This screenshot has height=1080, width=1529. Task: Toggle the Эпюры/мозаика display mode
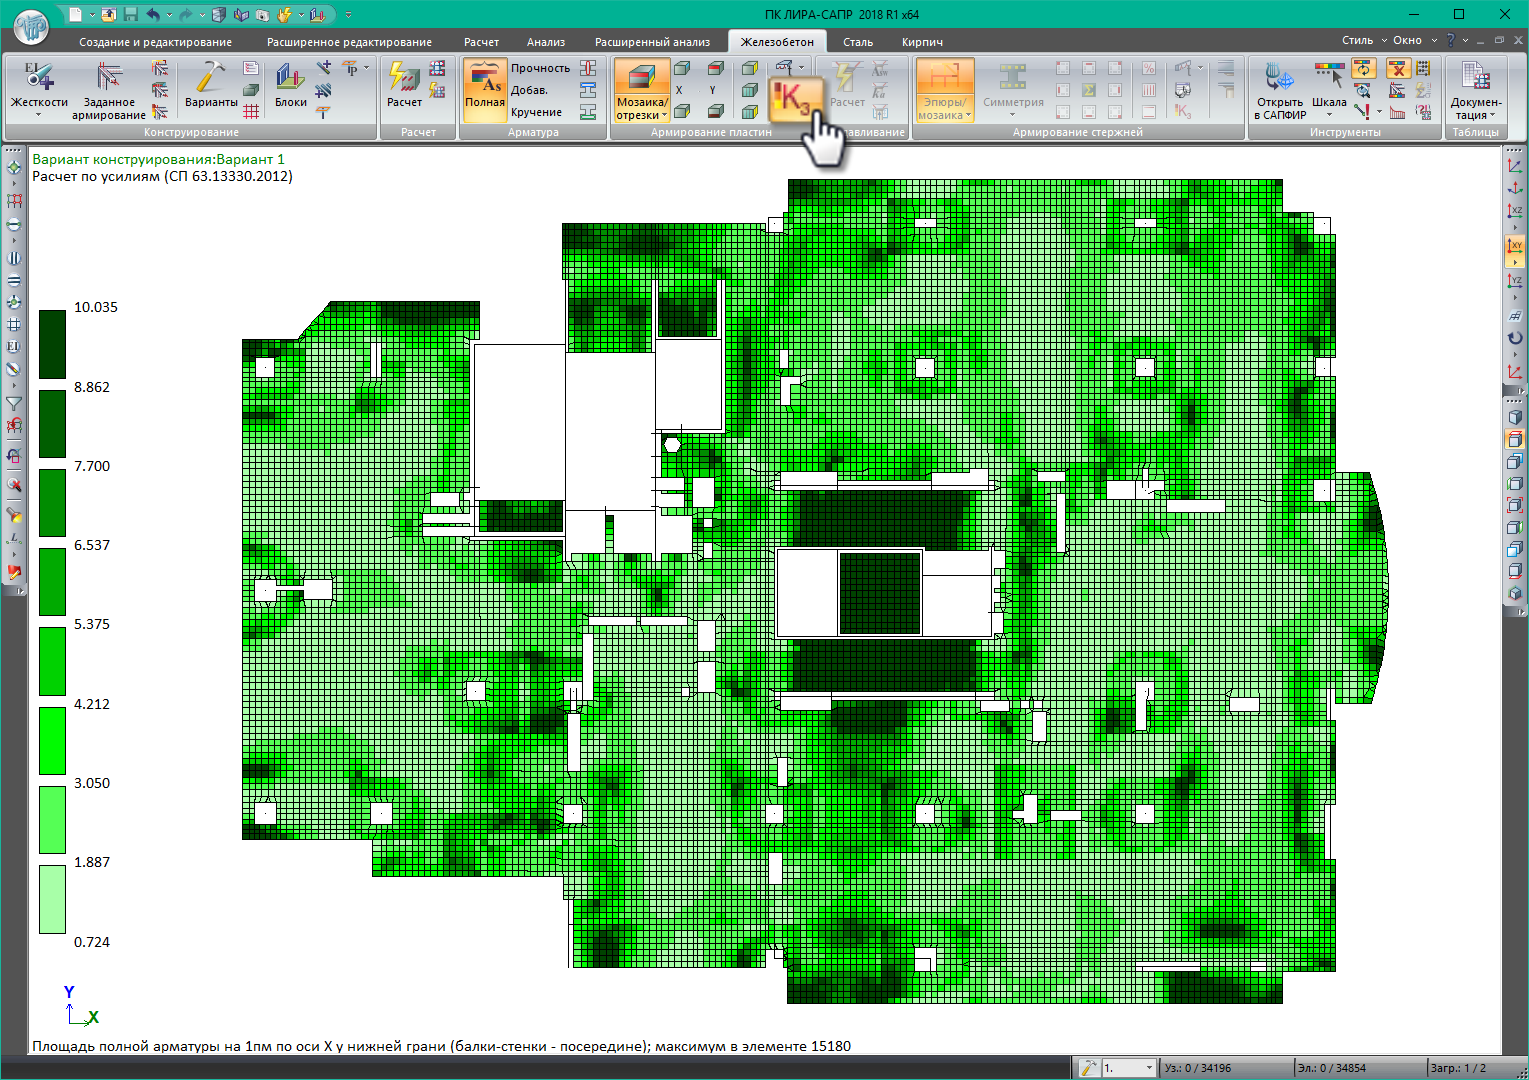(944, 90)
